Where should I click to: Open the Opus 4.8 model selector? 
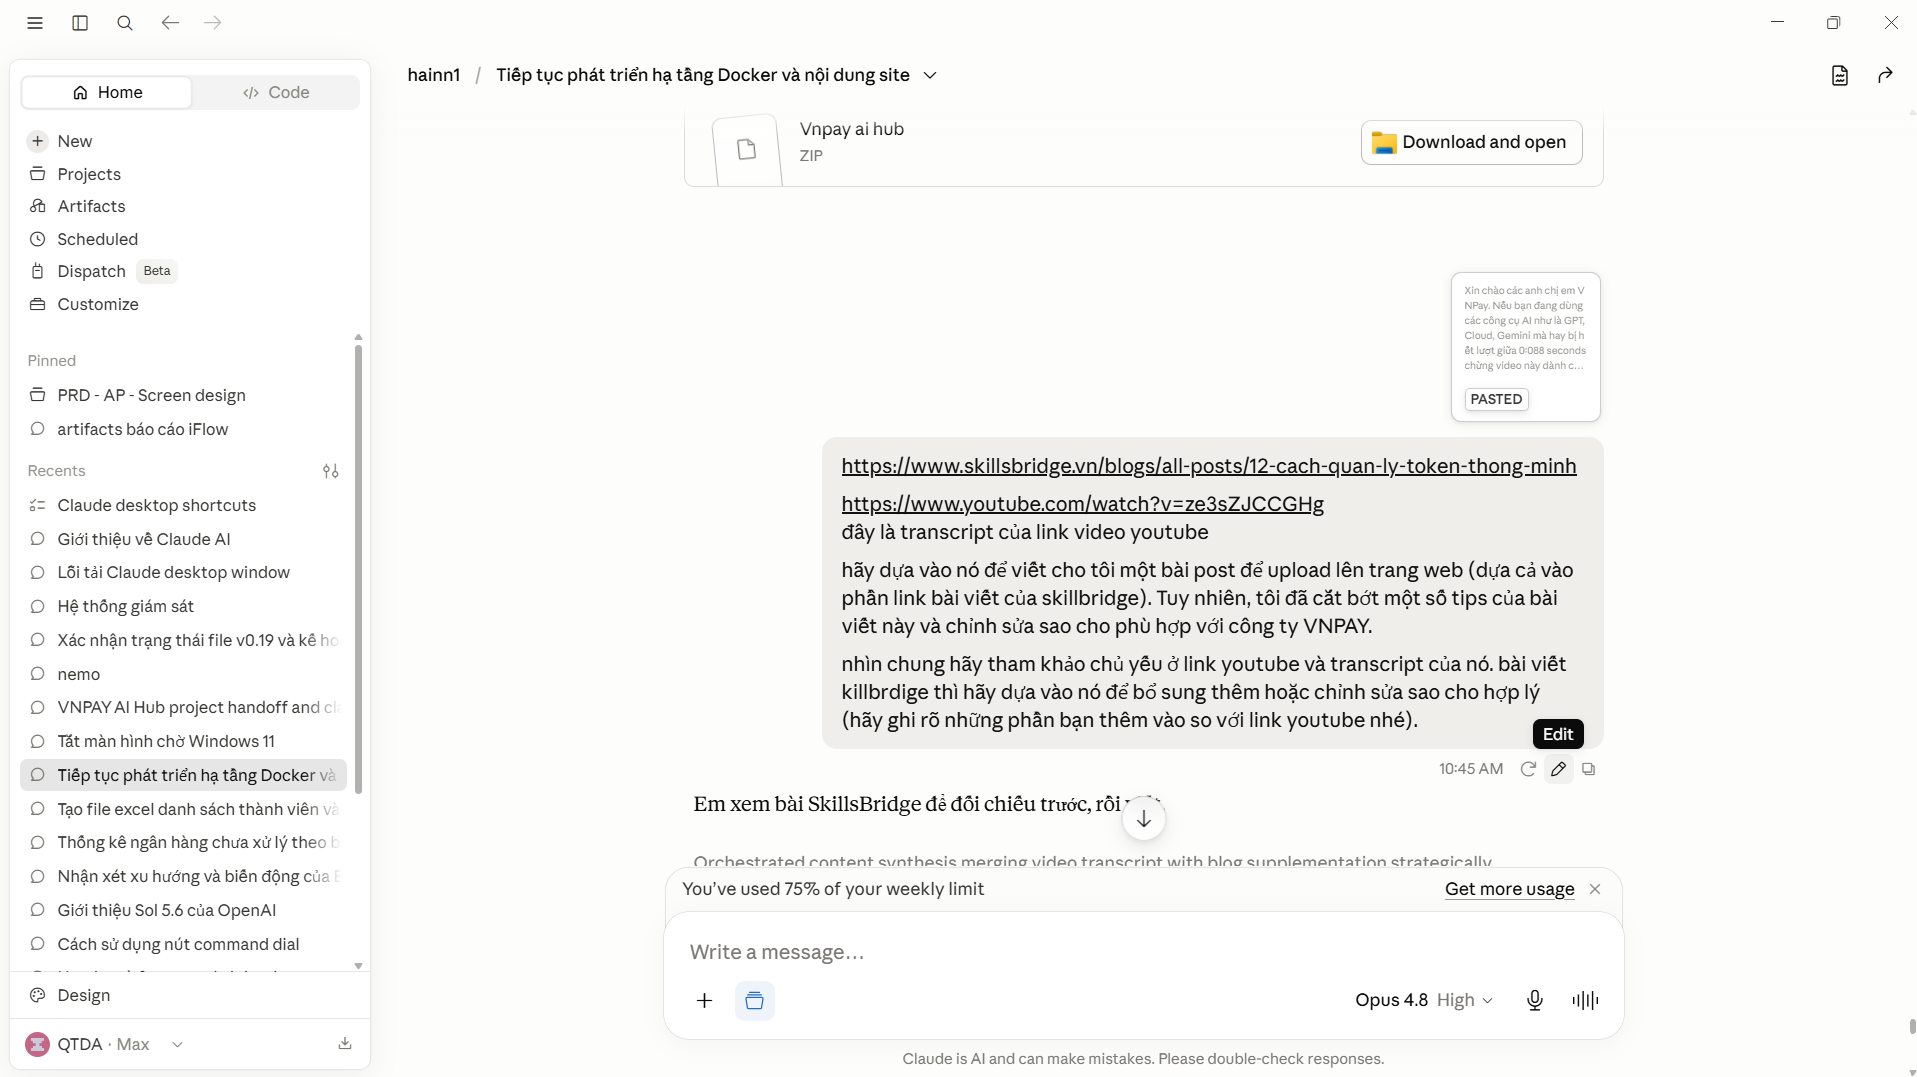[x=1423, y=1000]
